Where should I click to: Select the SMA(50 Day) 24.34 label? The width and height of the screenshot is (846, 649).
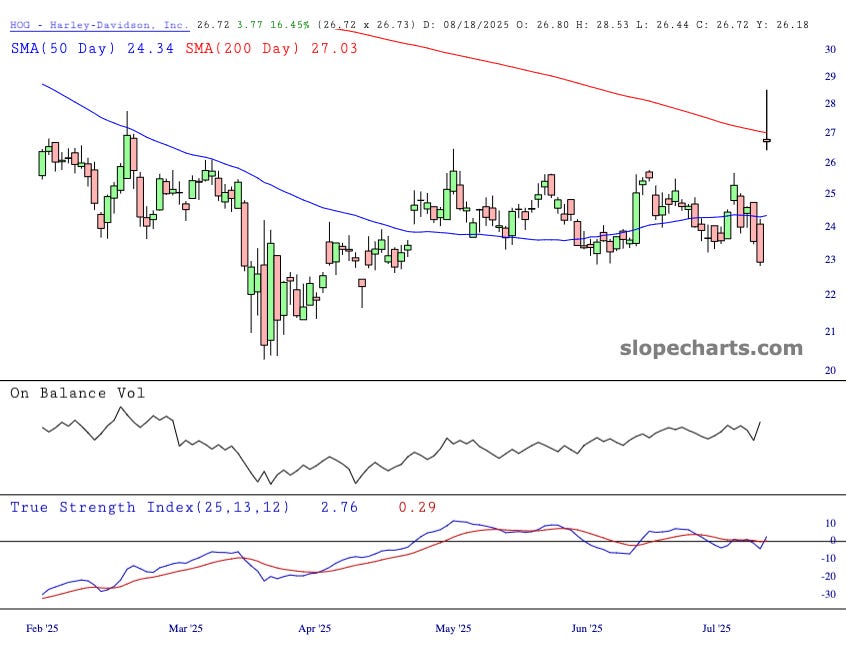[92, 49]
